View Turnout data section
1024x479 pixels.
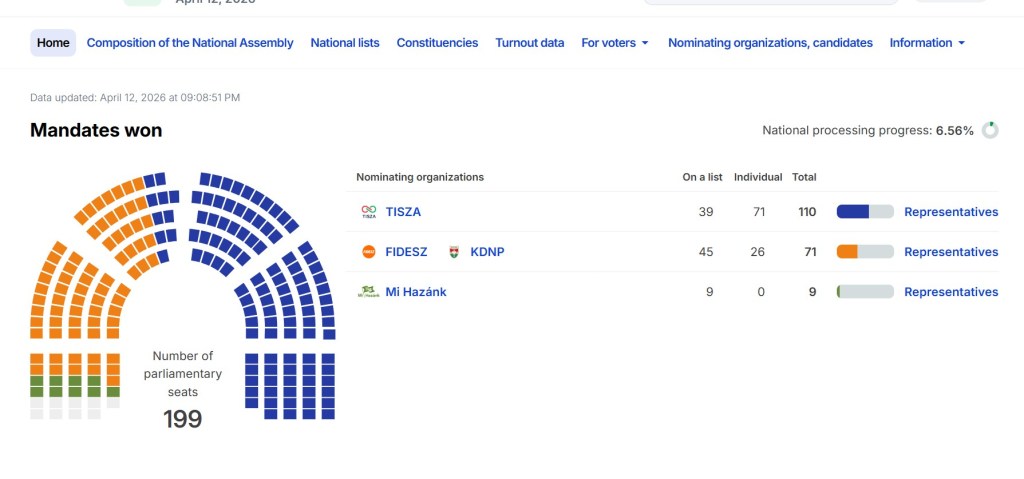coord(530,43)
